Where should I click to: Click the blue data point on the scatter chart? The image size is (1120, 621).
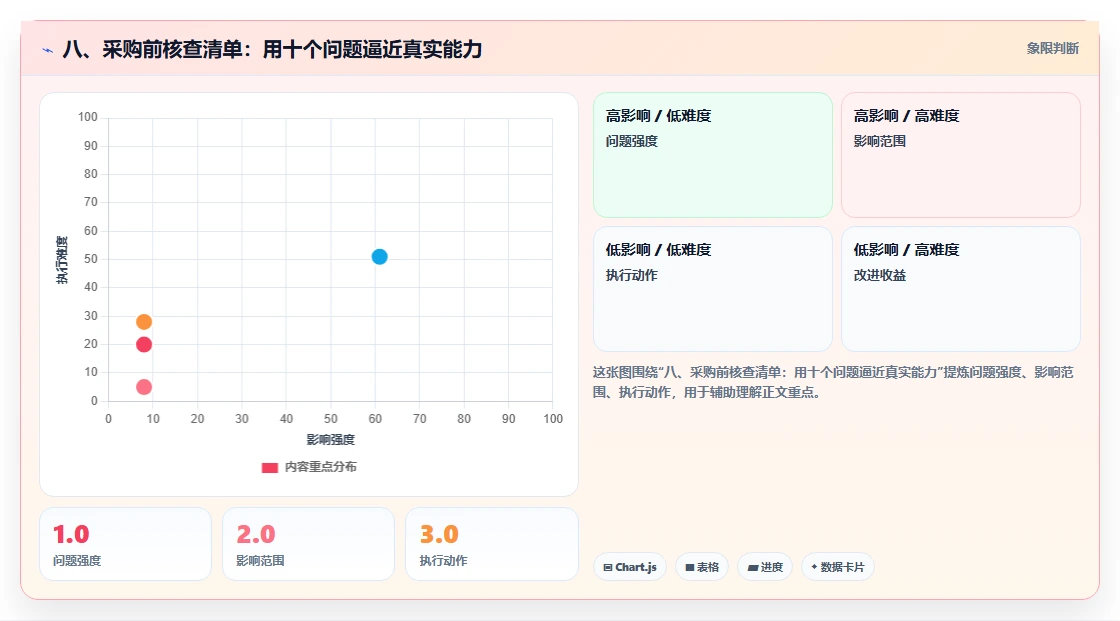pyautogui.click(x=379, y=257)
